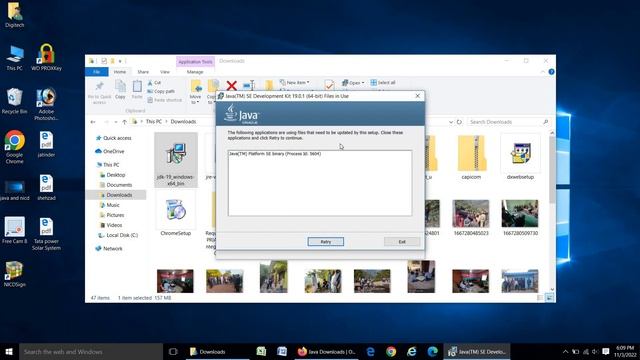Open the Manage tab under Application Tools
Image resolution: width=640 pixels, height=360 pixels.
(x=195, y=72)
